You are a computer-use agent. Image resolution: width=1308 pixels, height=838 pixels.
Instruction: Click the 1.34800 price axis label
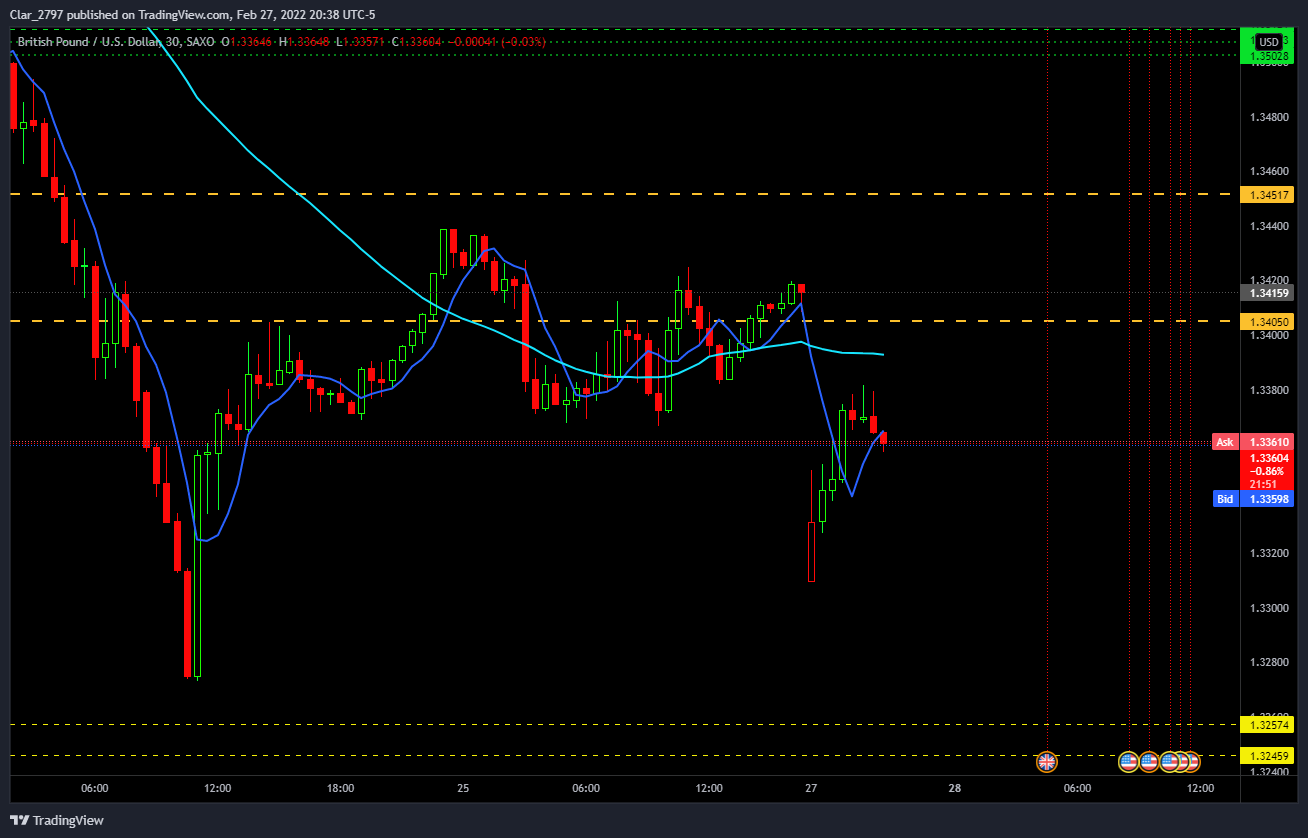click(x=1267, y=117)
